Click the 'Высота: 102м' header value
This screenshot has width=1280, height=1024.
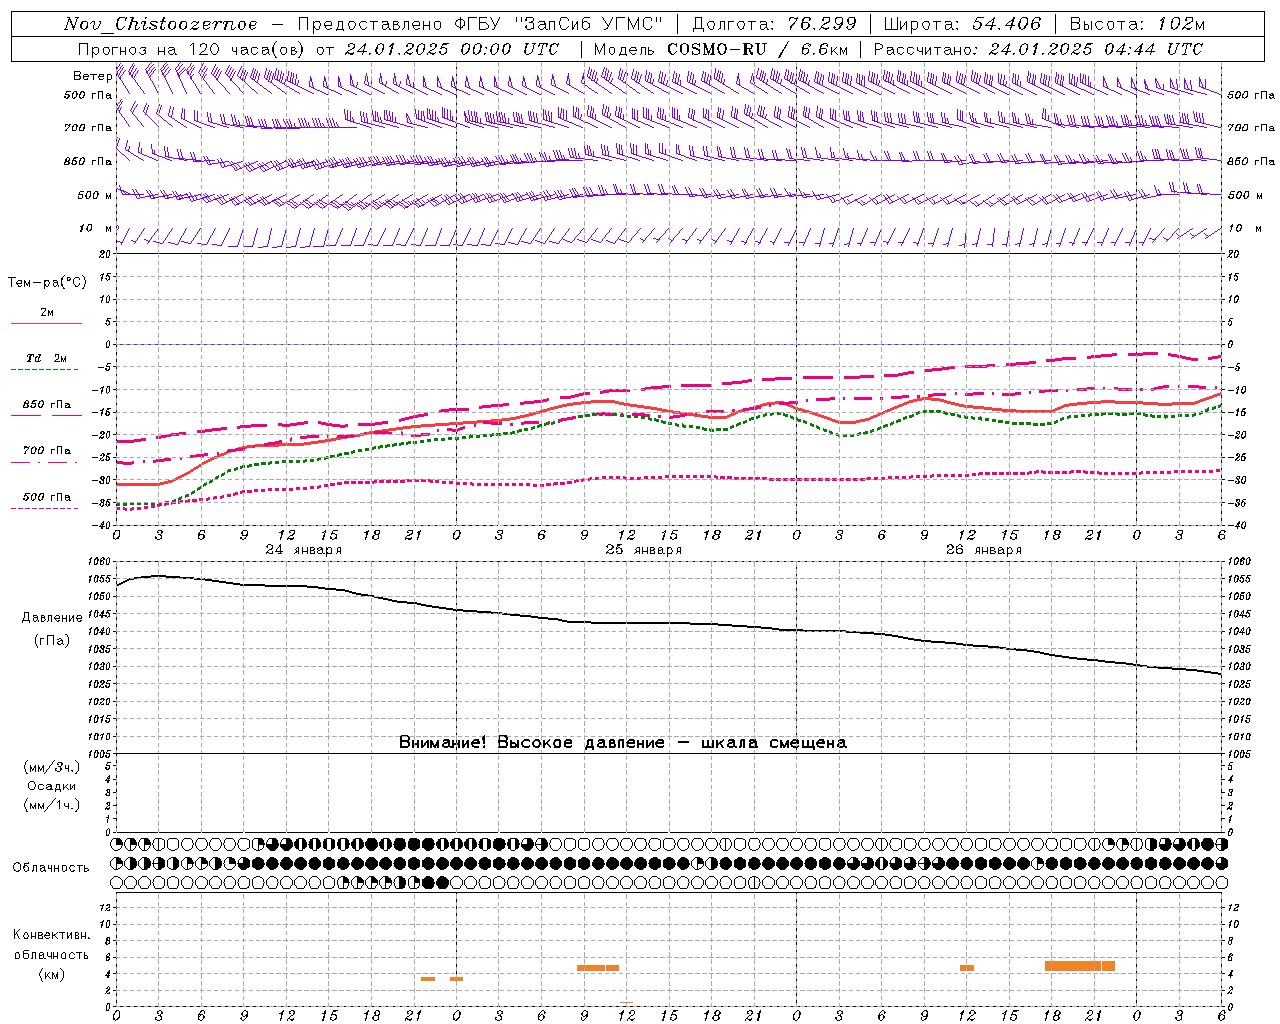tap(1137, 24)
